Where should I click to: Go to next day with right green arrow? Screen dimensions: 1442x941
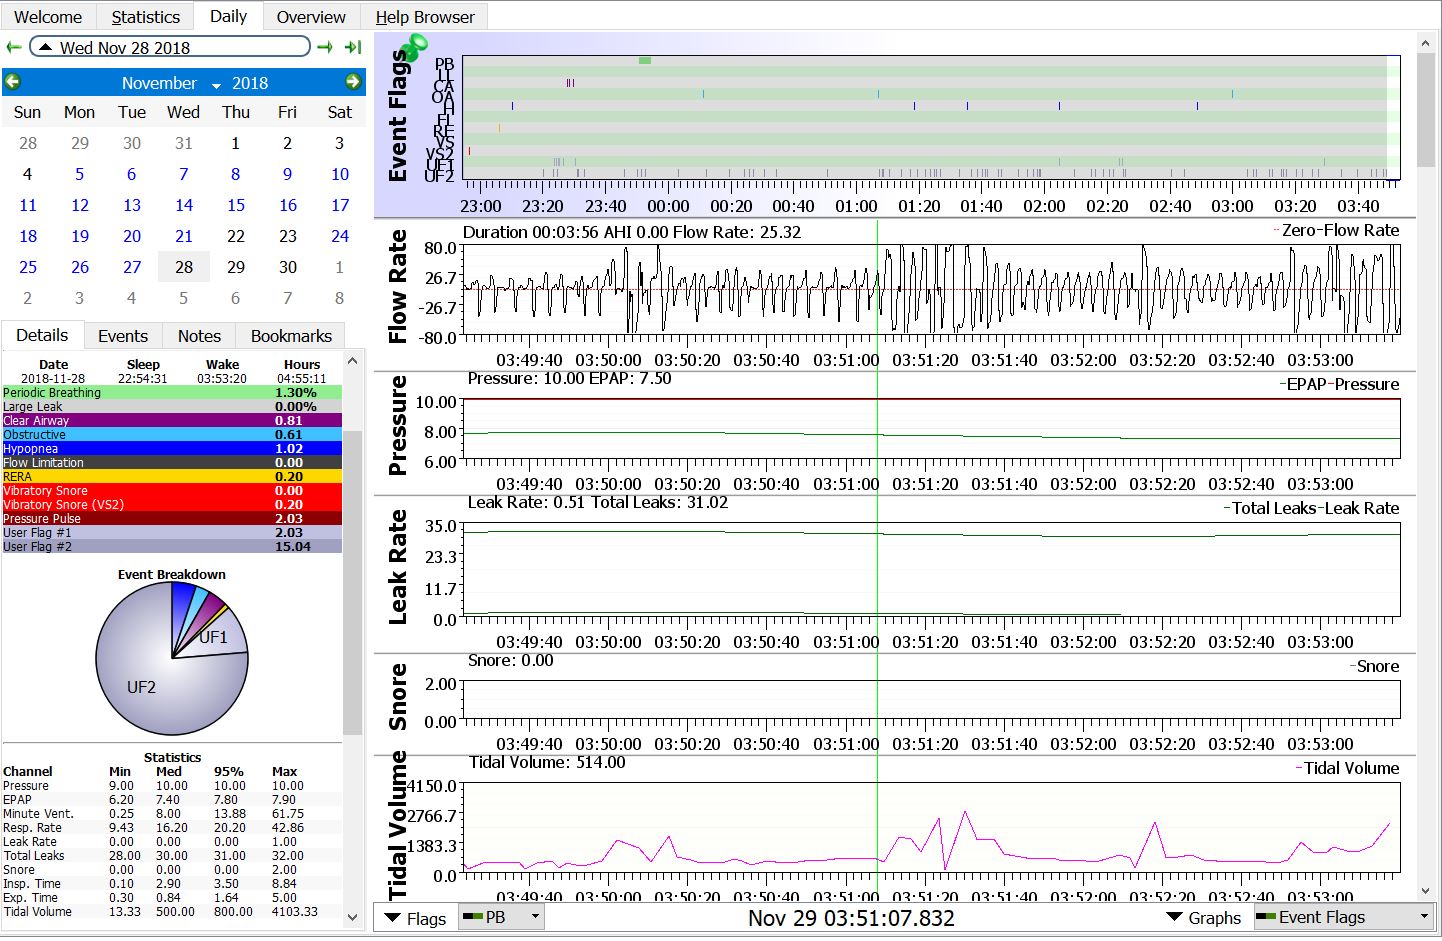pyautogui.click(x=325, y=47)
